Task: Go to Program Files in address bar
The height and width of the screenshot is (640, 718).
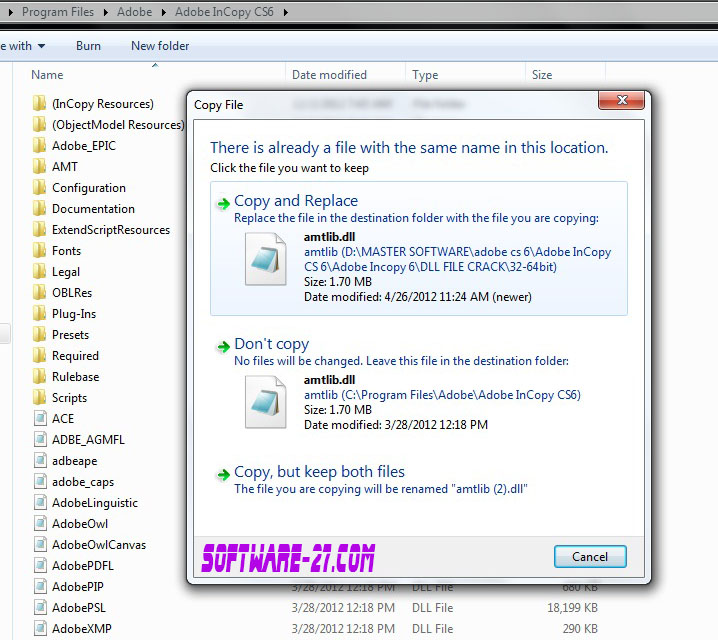Action: click(58, 12)
